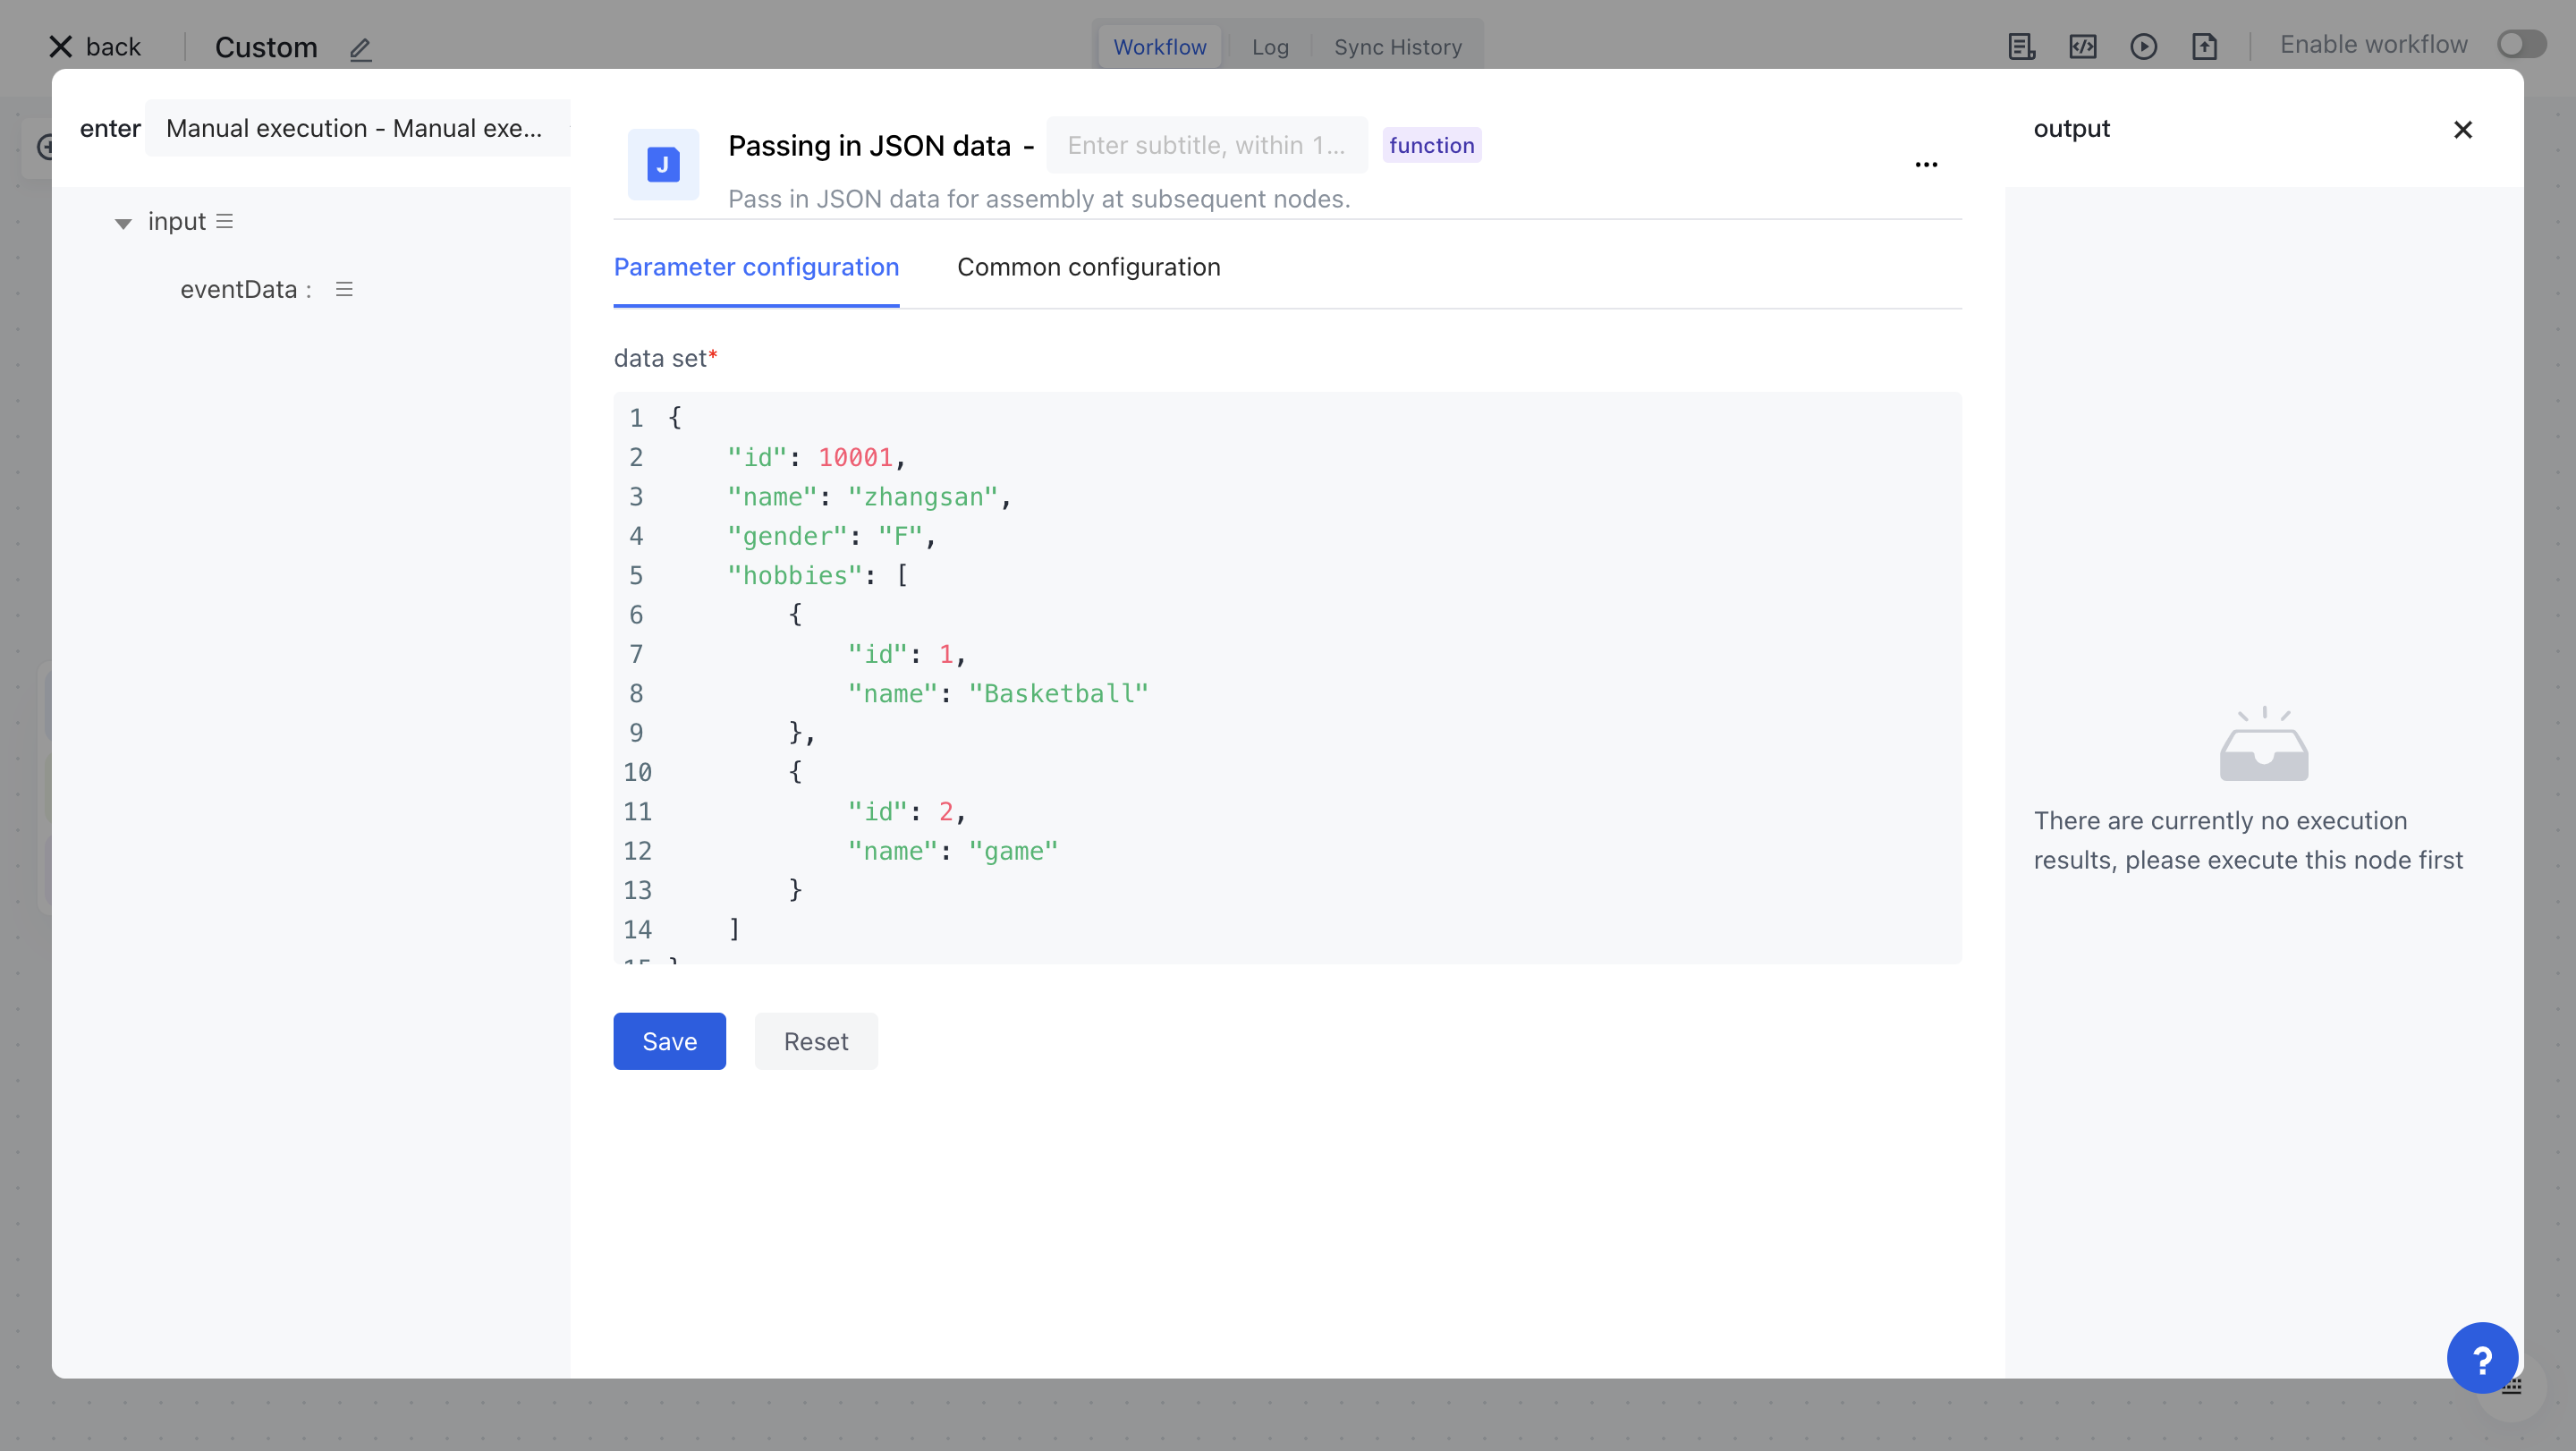Click the code view icon in top toolbar
Viewport: 2576px width, 1451px height.
[x=2082, y=46]
